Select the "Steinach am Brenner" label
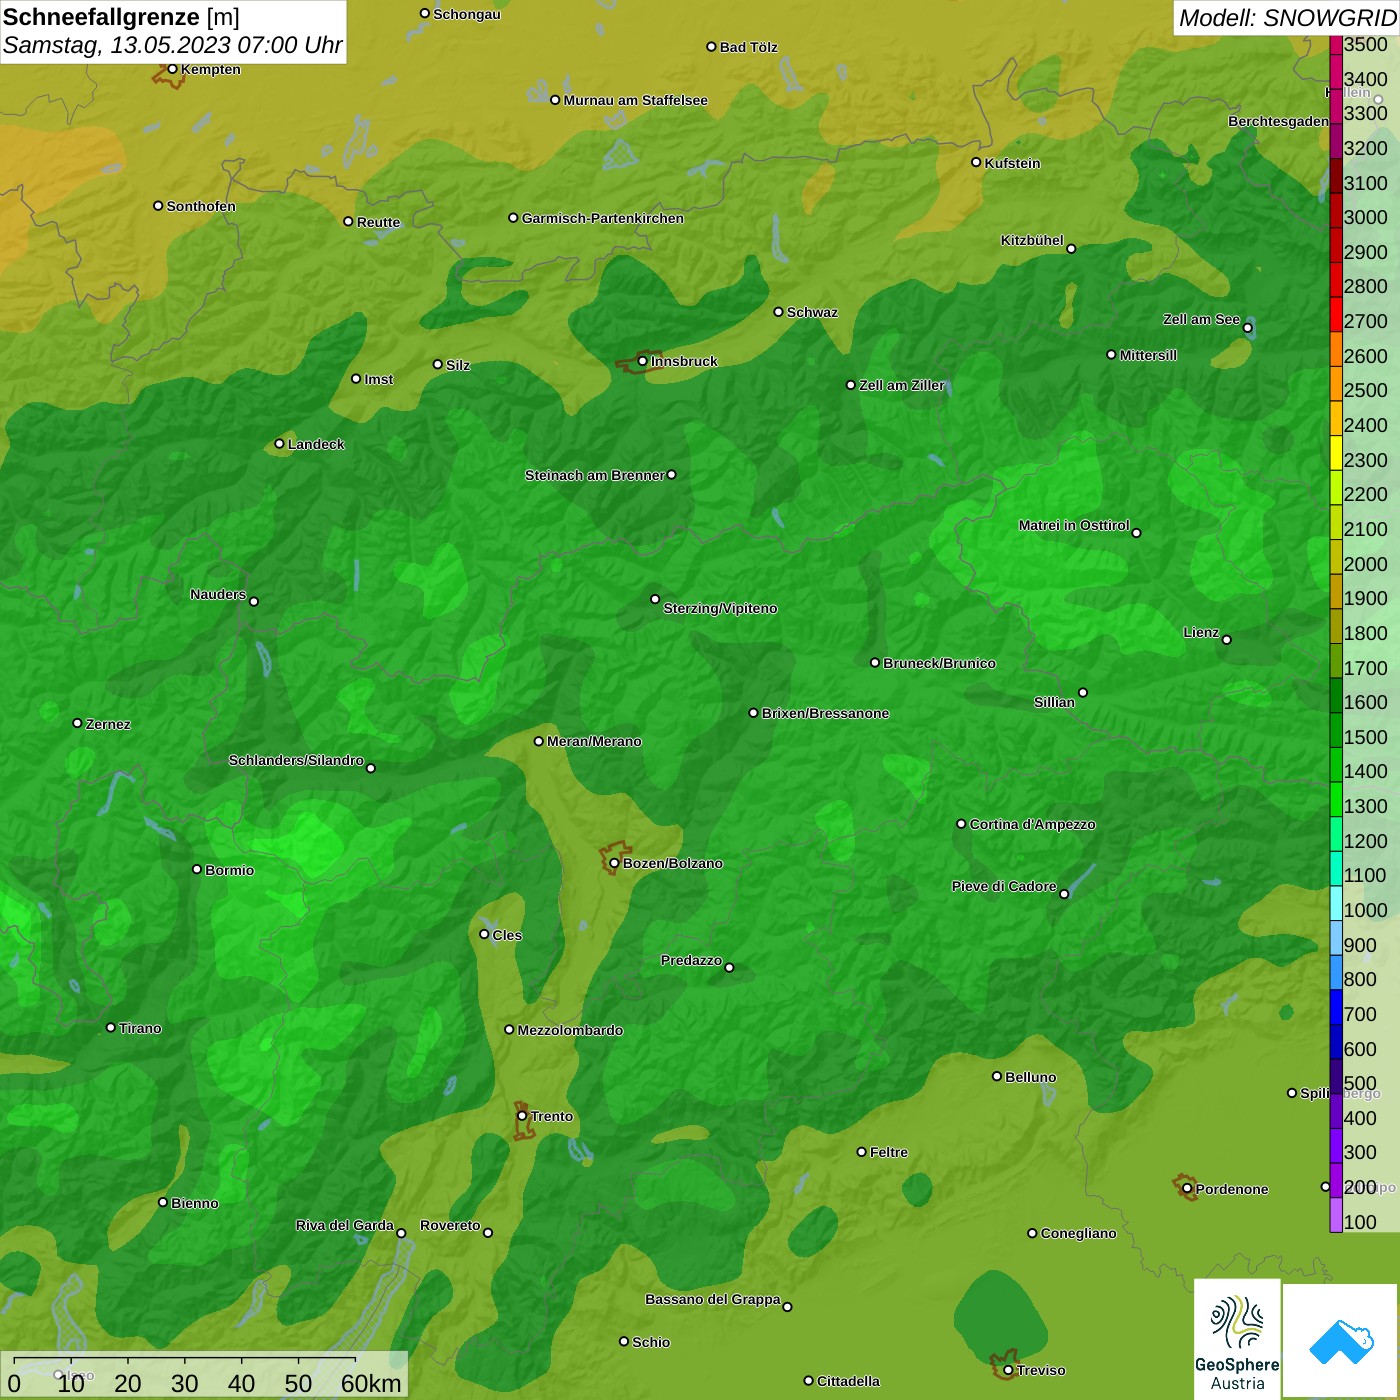1400x1400 pixels. coord(595,475)
